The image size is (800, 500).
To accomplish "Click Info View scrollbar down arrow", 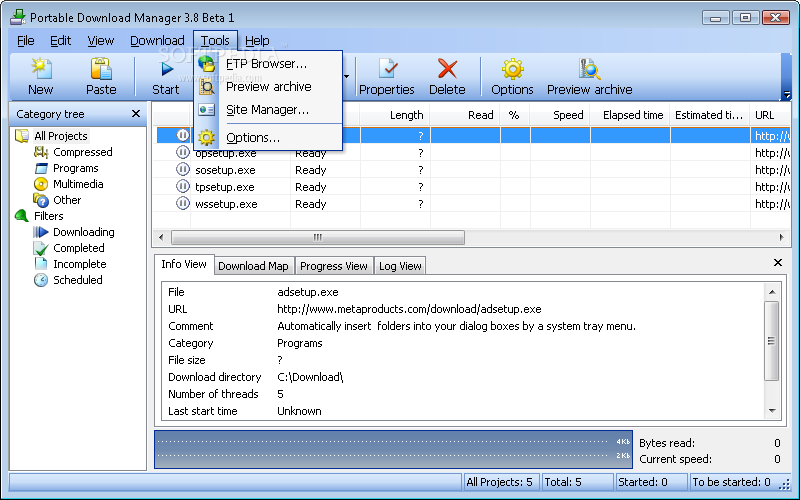I will click(772, 411).
